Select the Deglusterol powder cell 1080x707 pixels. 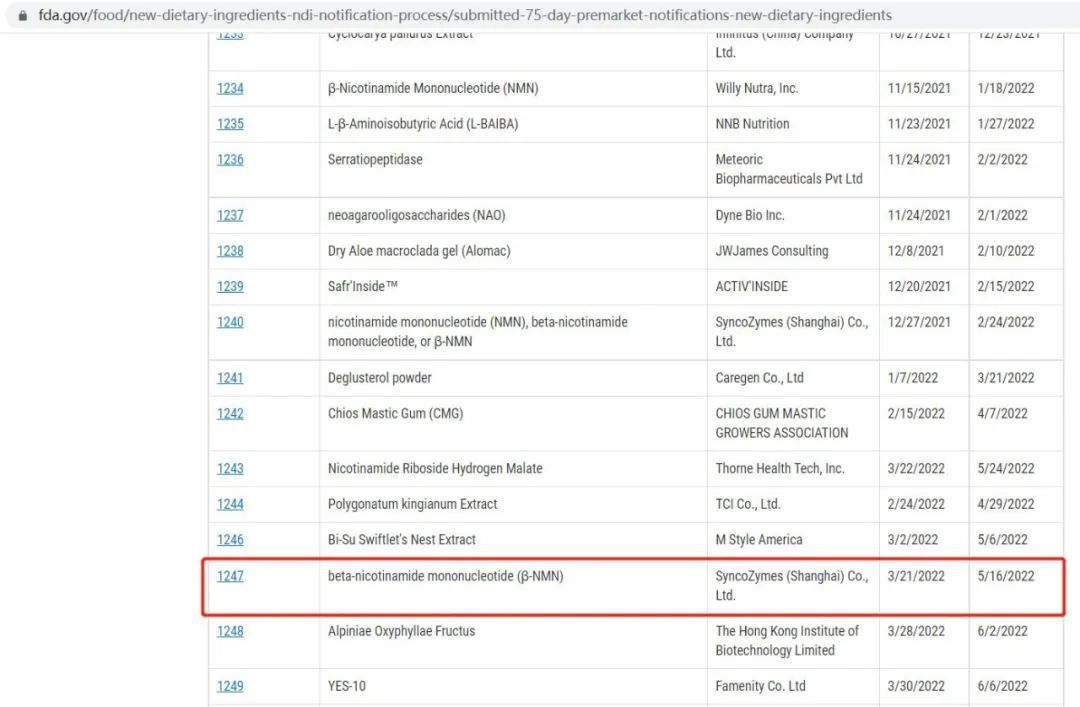point(513,378)
